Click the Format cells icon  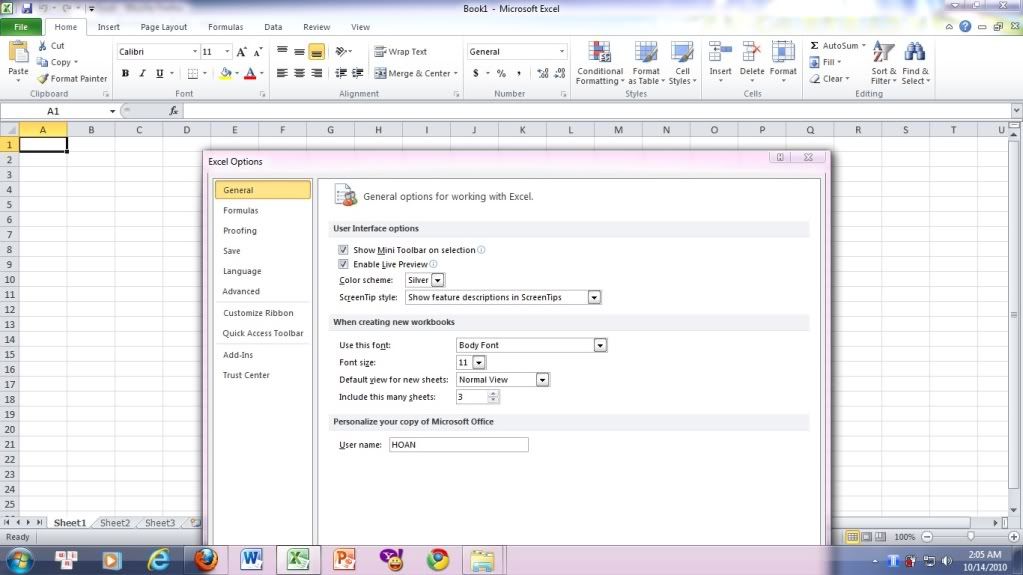[783, 52]
